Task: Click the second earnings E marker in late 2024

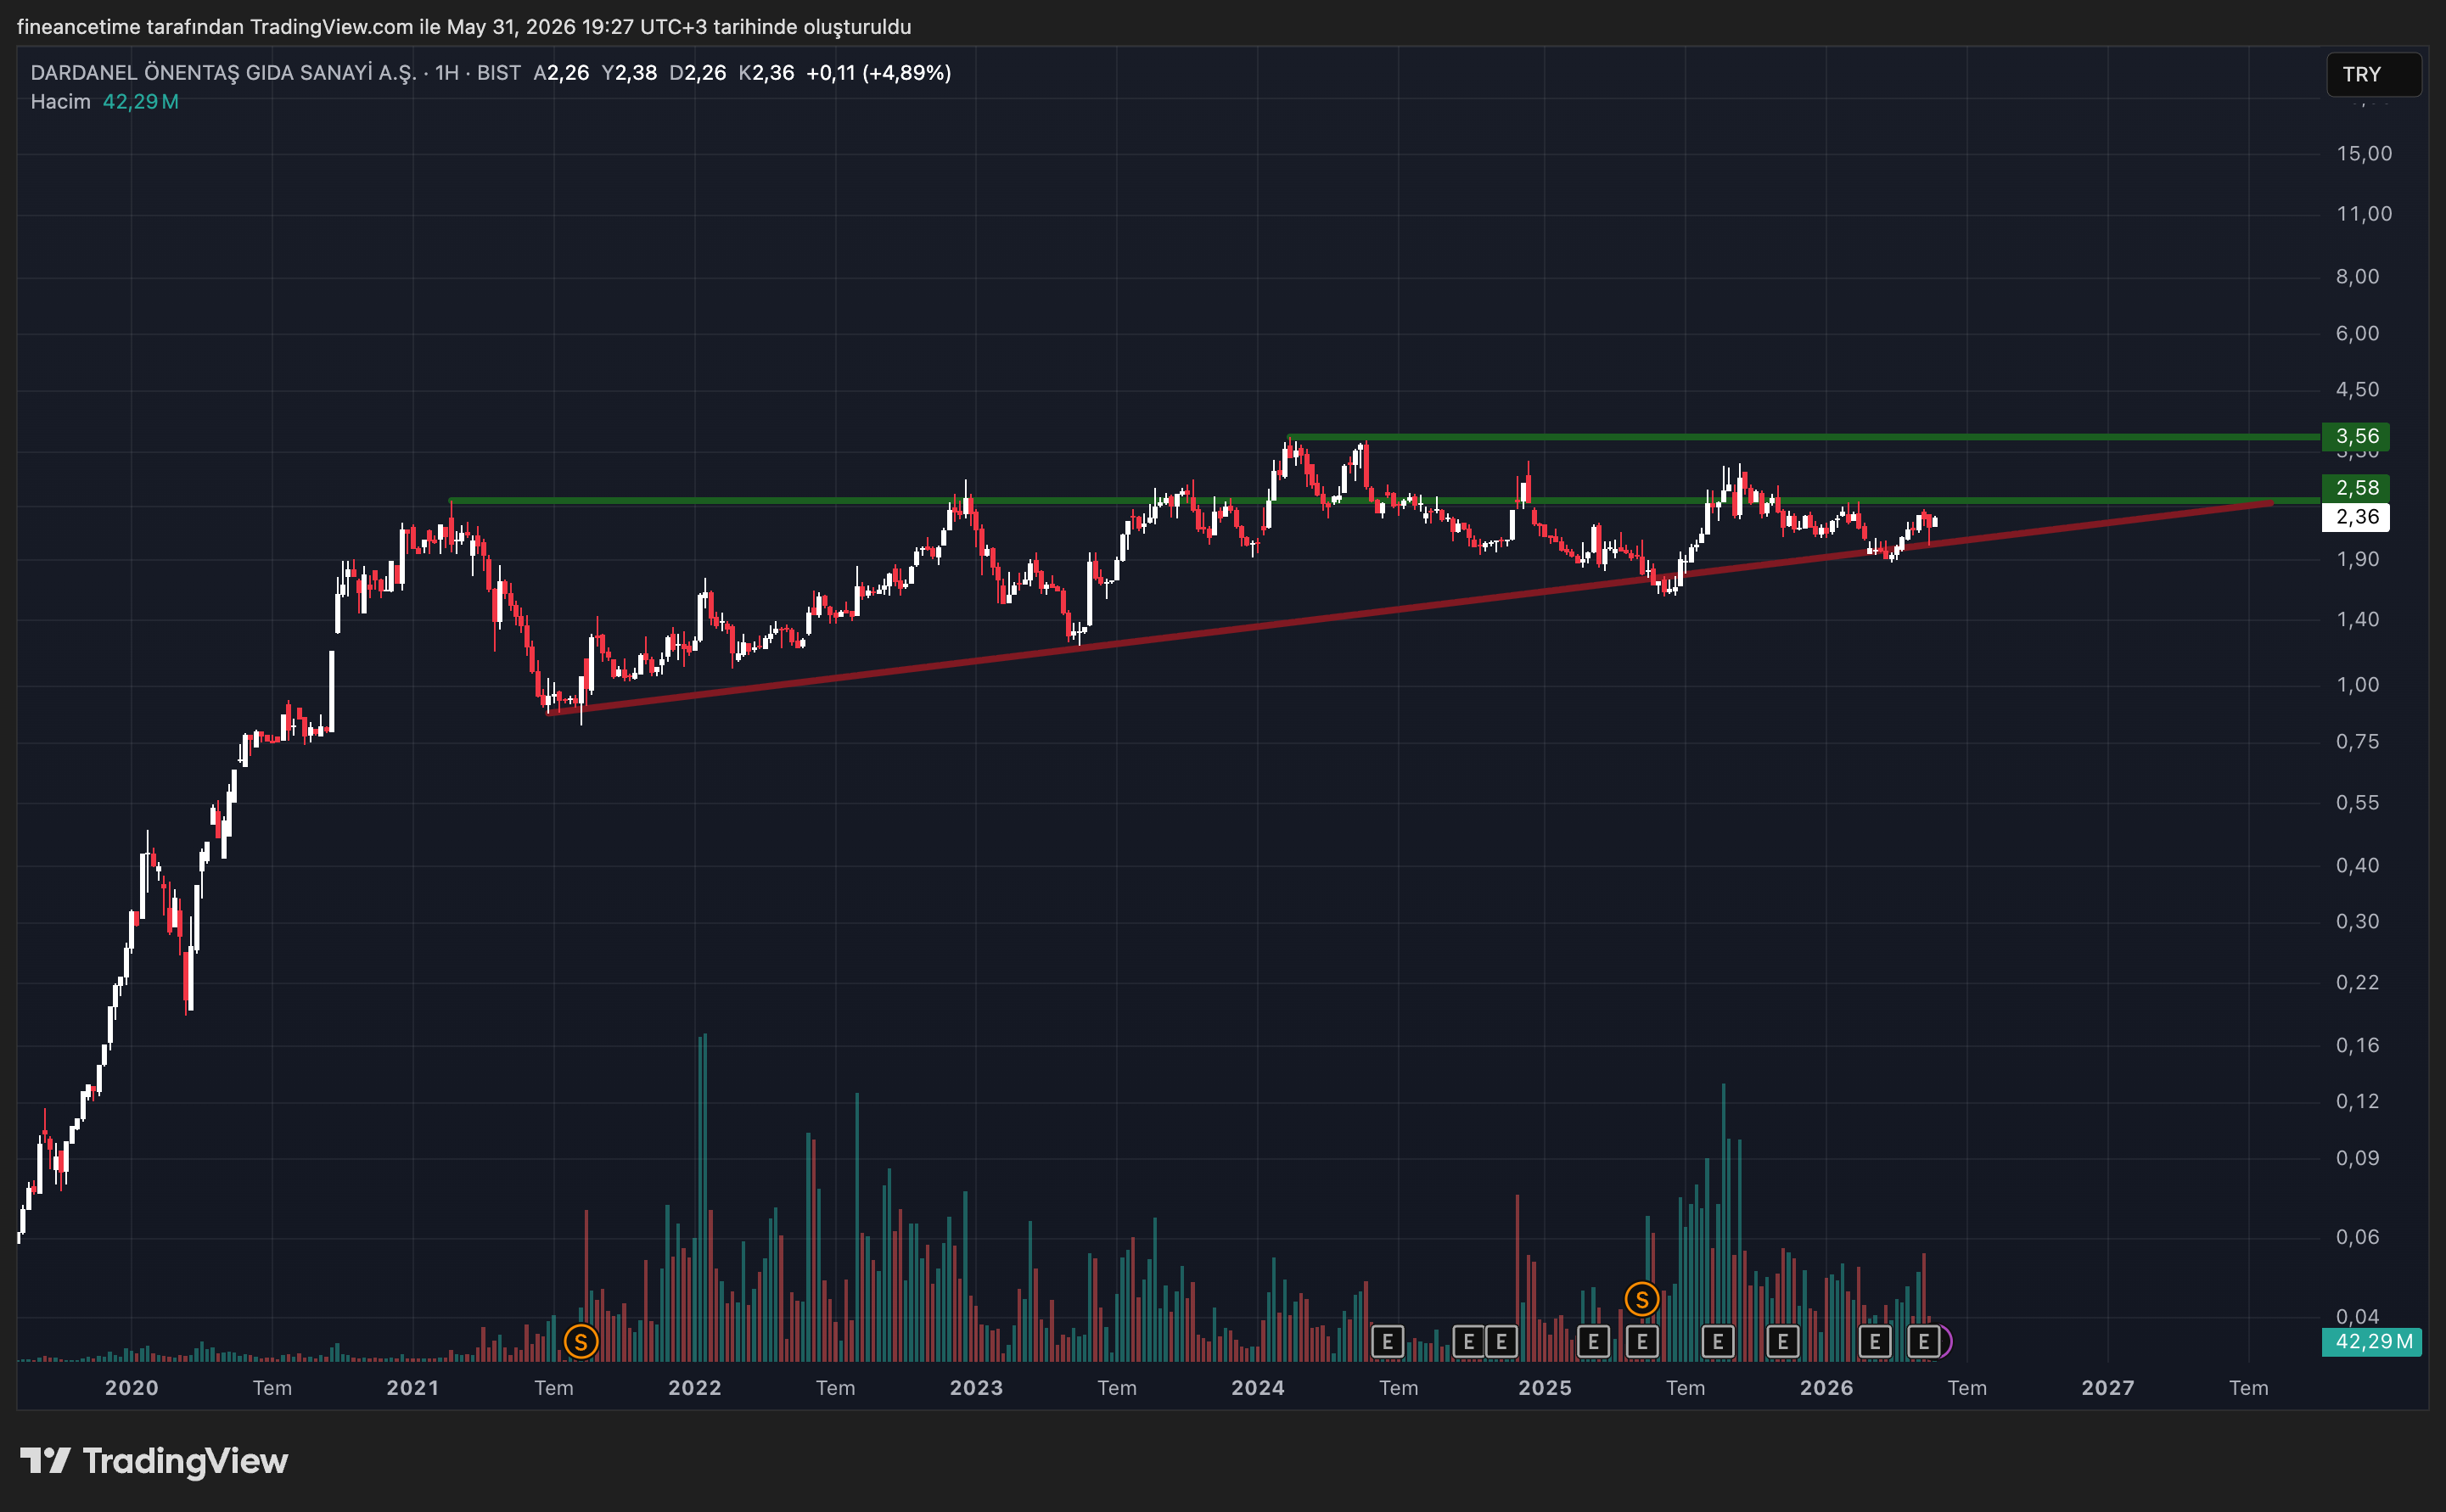Action: 1501,1341
